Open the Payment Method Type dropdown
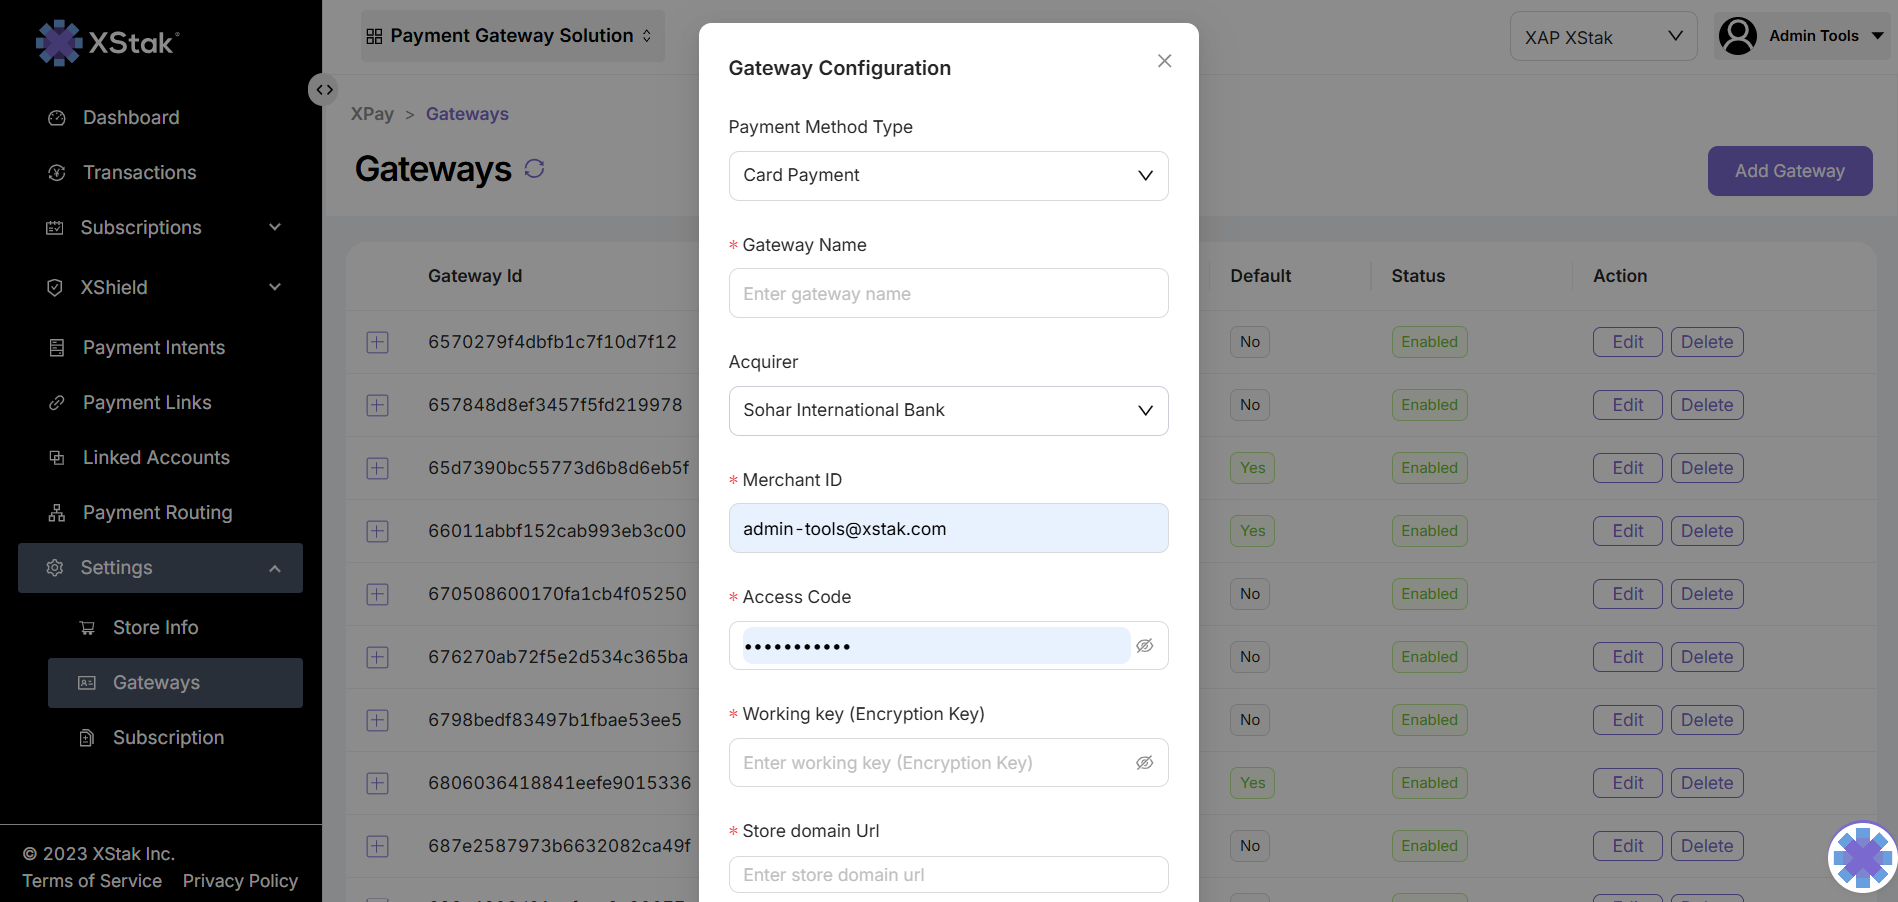This screenshot has height=902, width=1898. click(947, 176)
